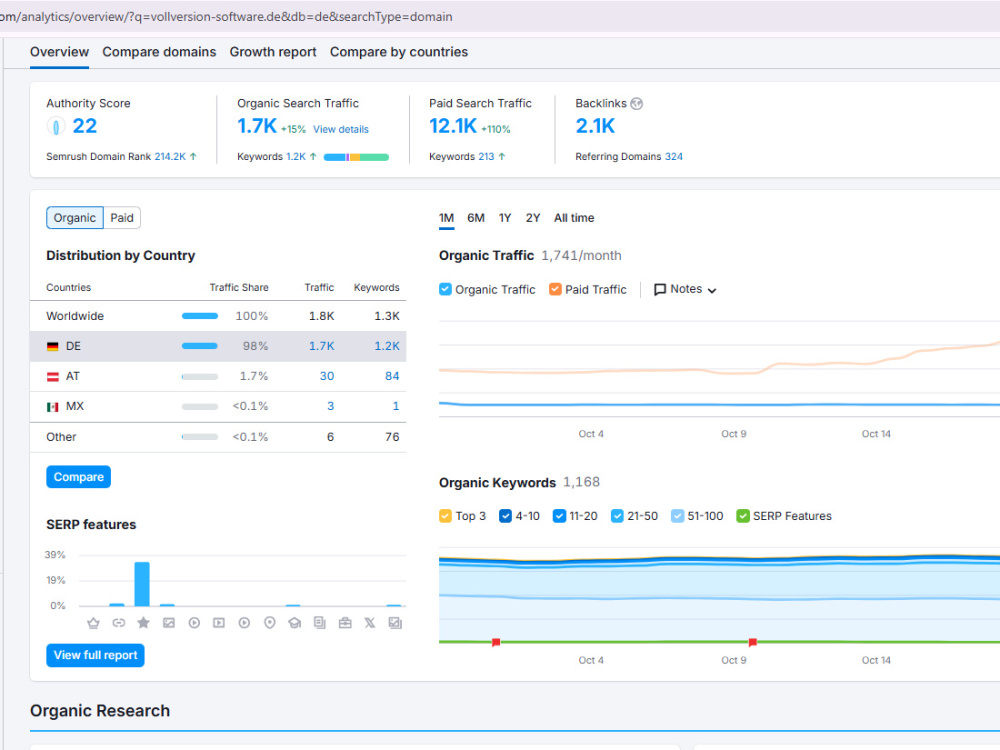Click DE traffic value 1.7K

[x=321, y=346]
